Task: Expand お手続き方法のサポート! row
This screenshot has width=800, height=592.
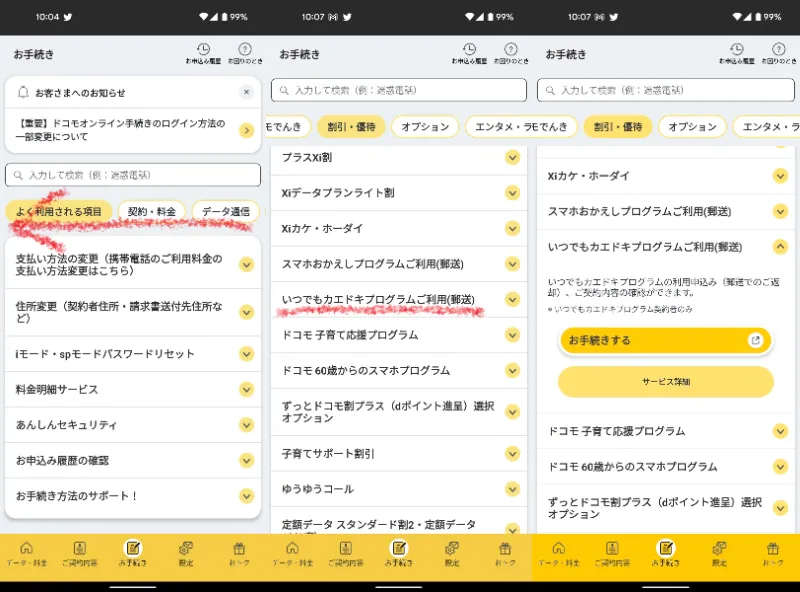Action: pos(133,496)
